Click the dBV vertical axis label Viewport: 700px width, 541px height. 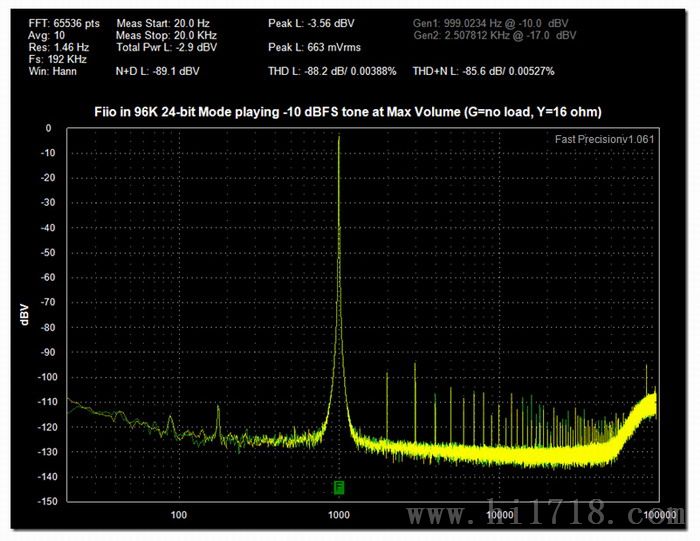(x=24, y=315)
